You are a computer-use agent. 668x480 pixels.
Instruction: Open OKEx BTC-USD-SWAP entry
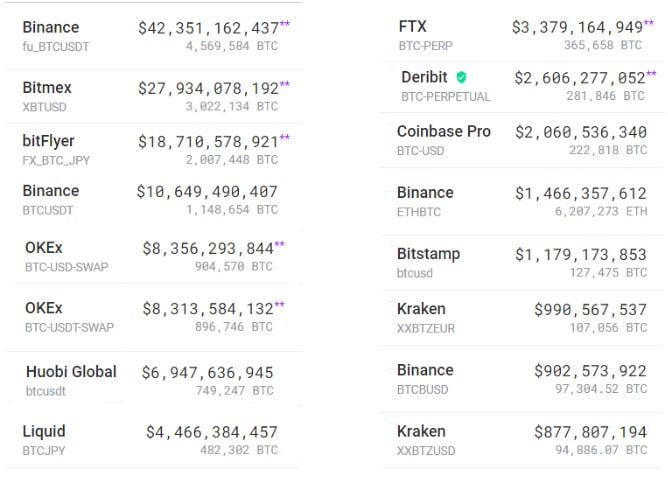(154, 257)
